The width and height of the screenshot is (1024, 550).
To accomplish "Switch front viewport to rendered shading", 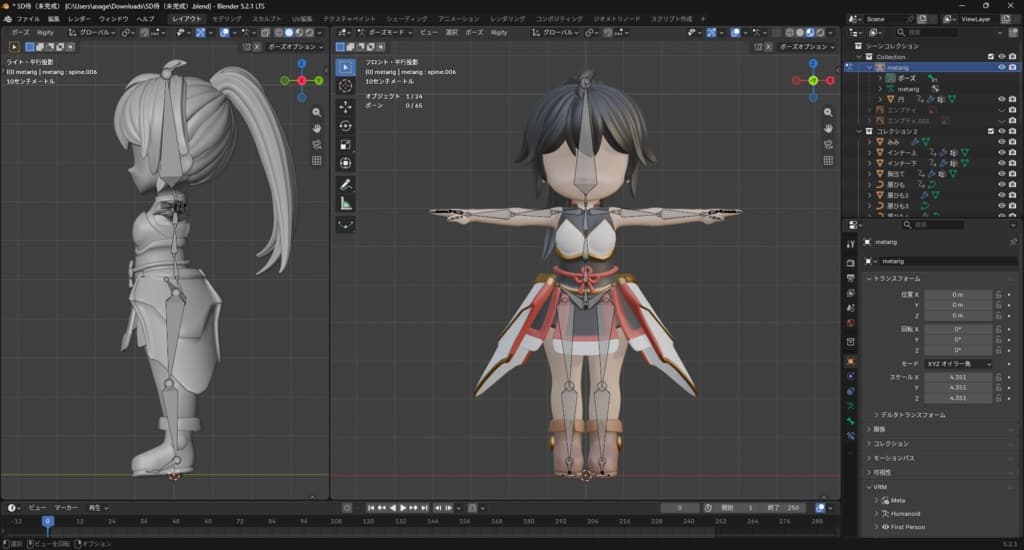I will point(820,32).
